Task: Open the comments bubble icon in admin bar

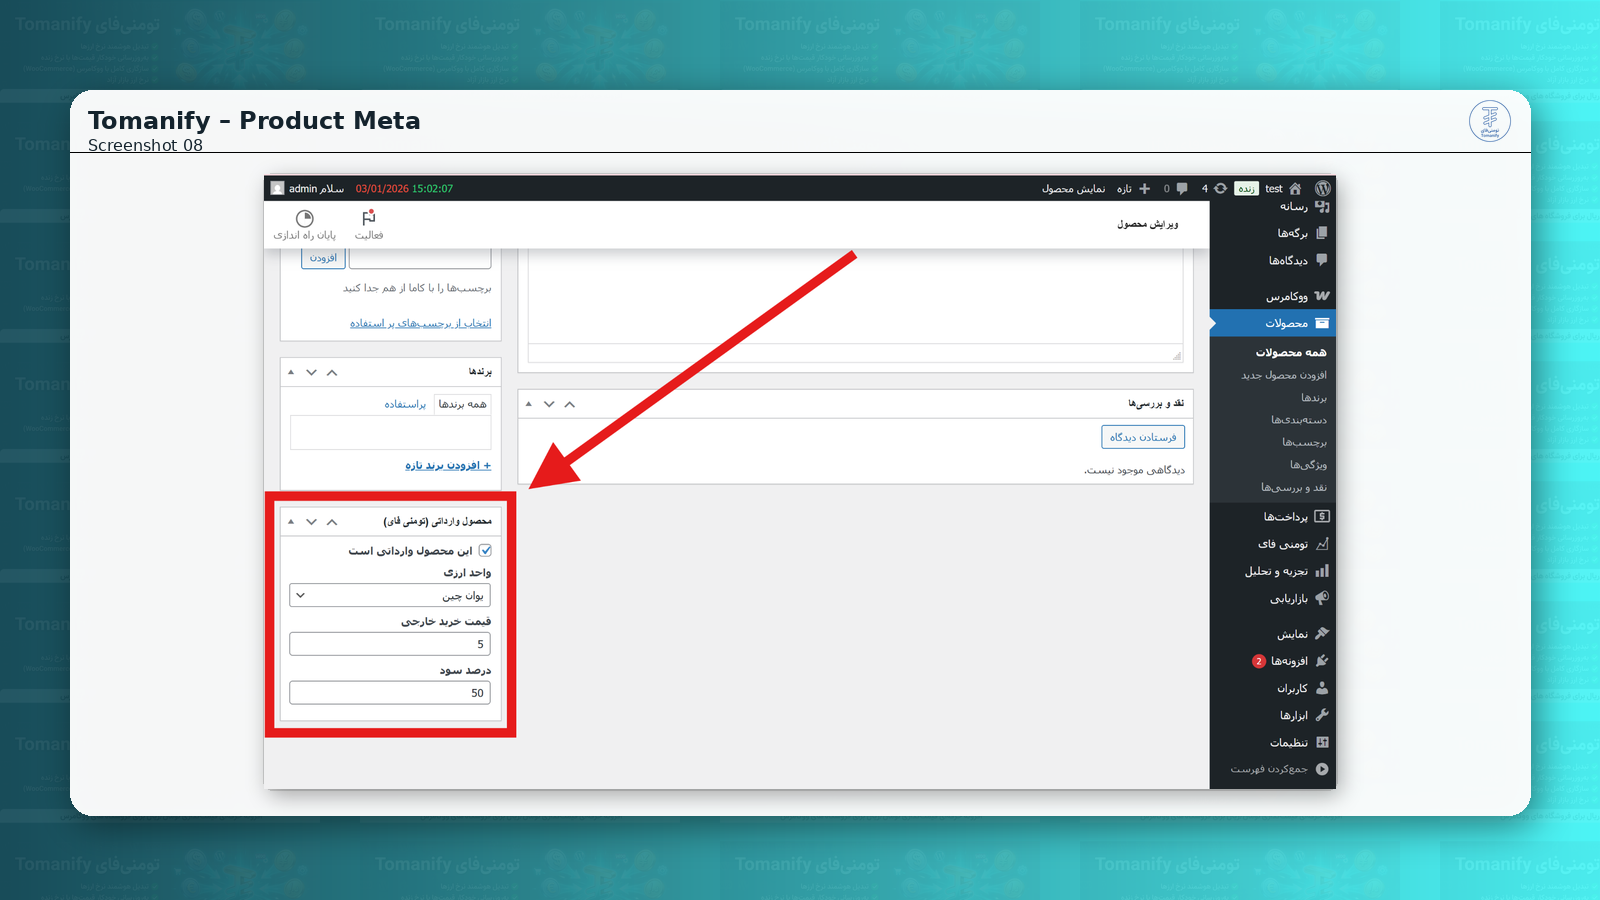Action: click(x=1182, y=188)
